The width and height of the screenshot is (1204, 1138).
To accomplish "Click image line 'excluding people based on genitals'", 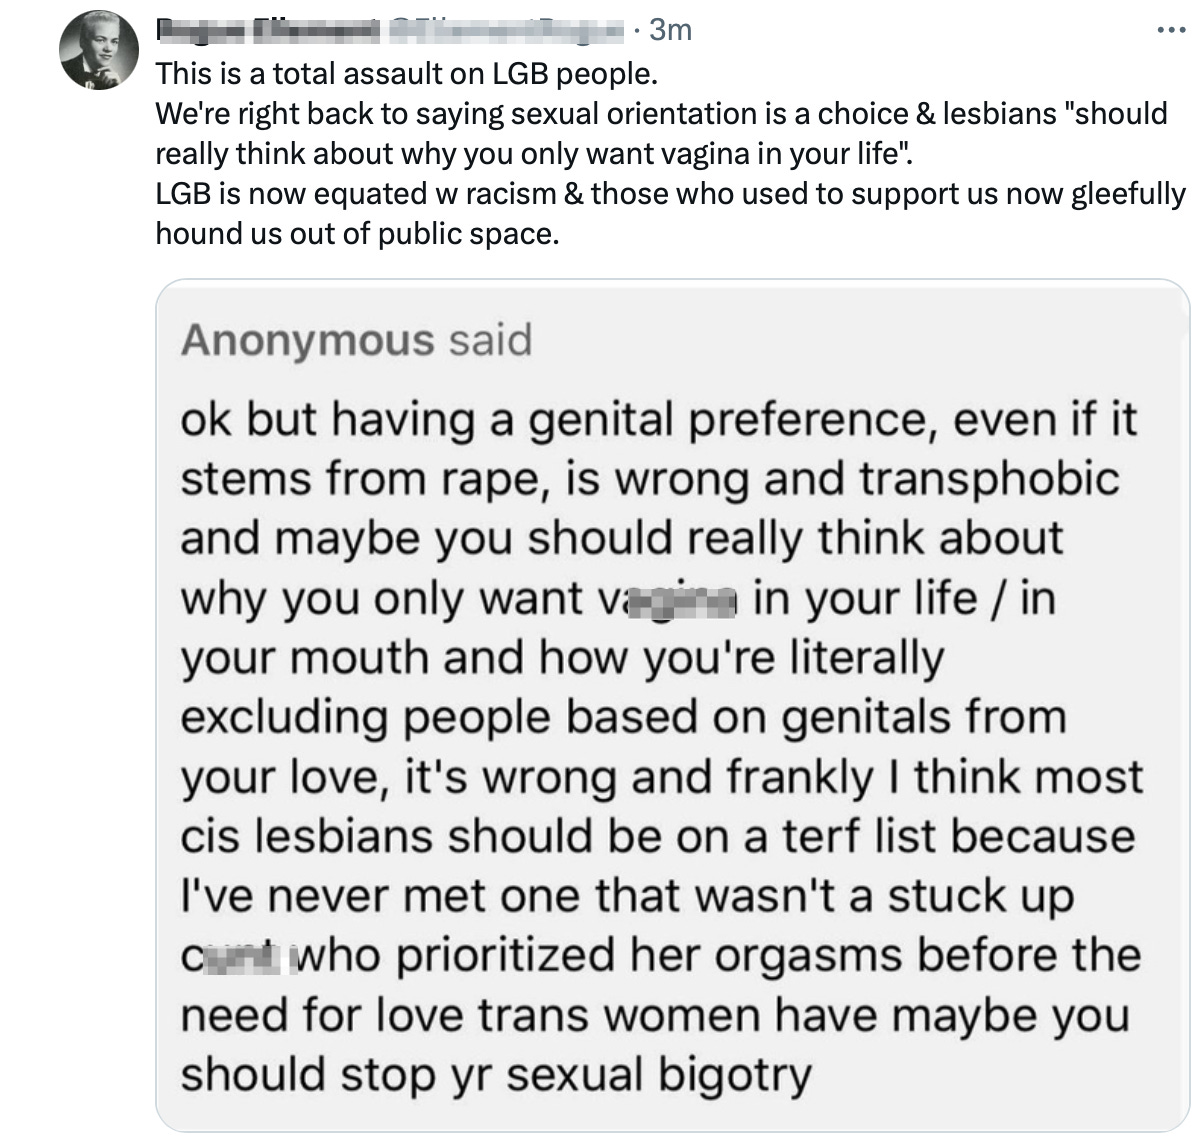I will [x=622, y=717].
